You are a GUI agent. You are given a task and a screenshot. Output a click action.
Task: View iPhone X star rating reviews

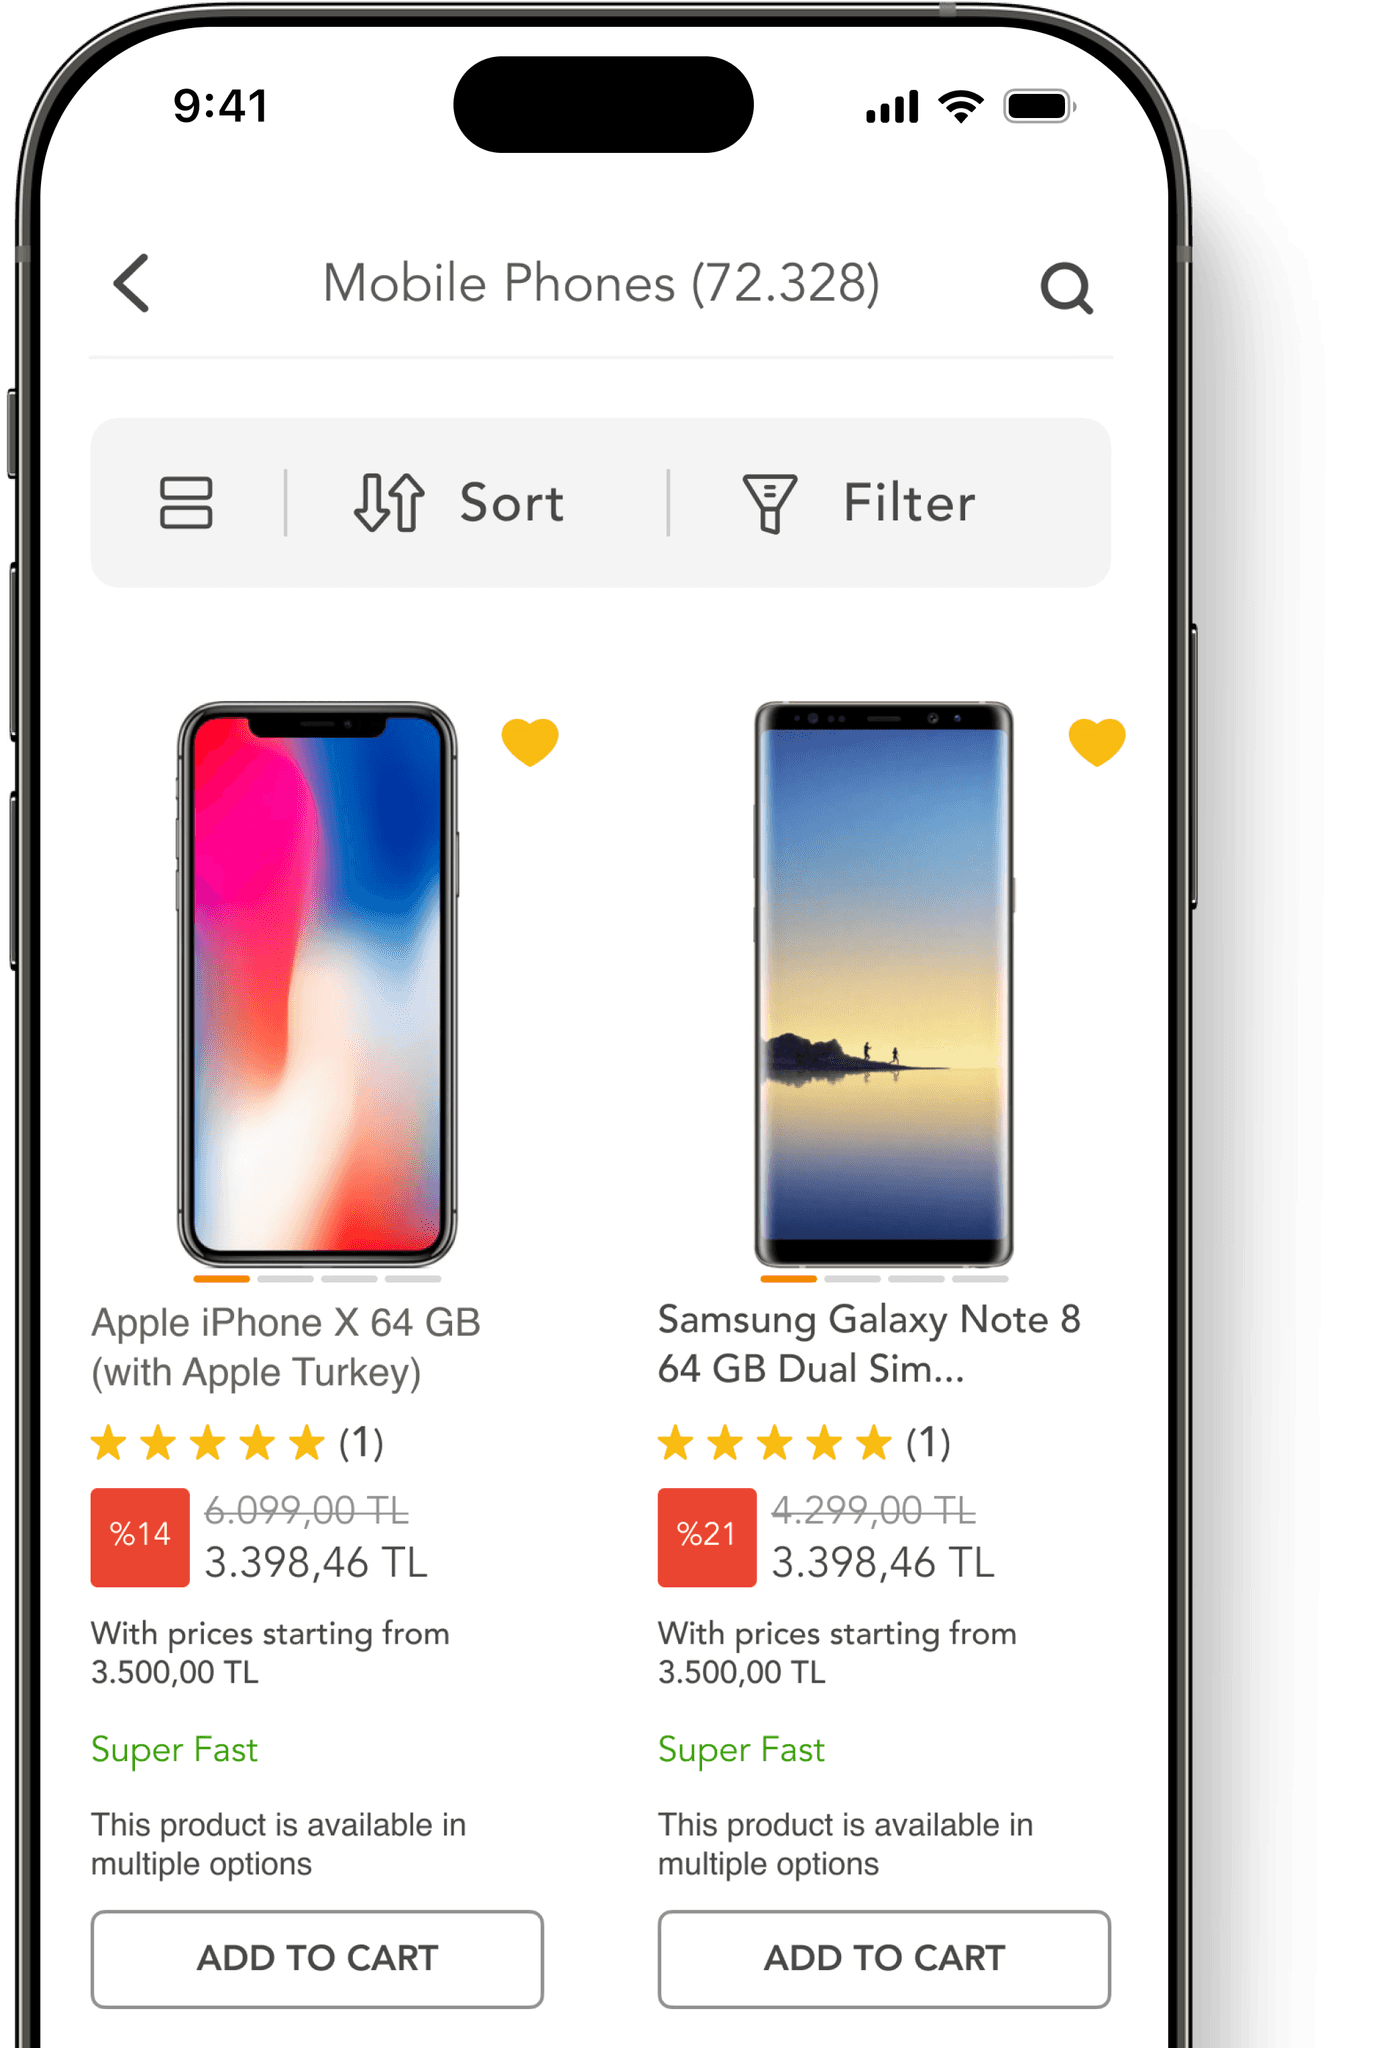click(x=237, y=1443)
